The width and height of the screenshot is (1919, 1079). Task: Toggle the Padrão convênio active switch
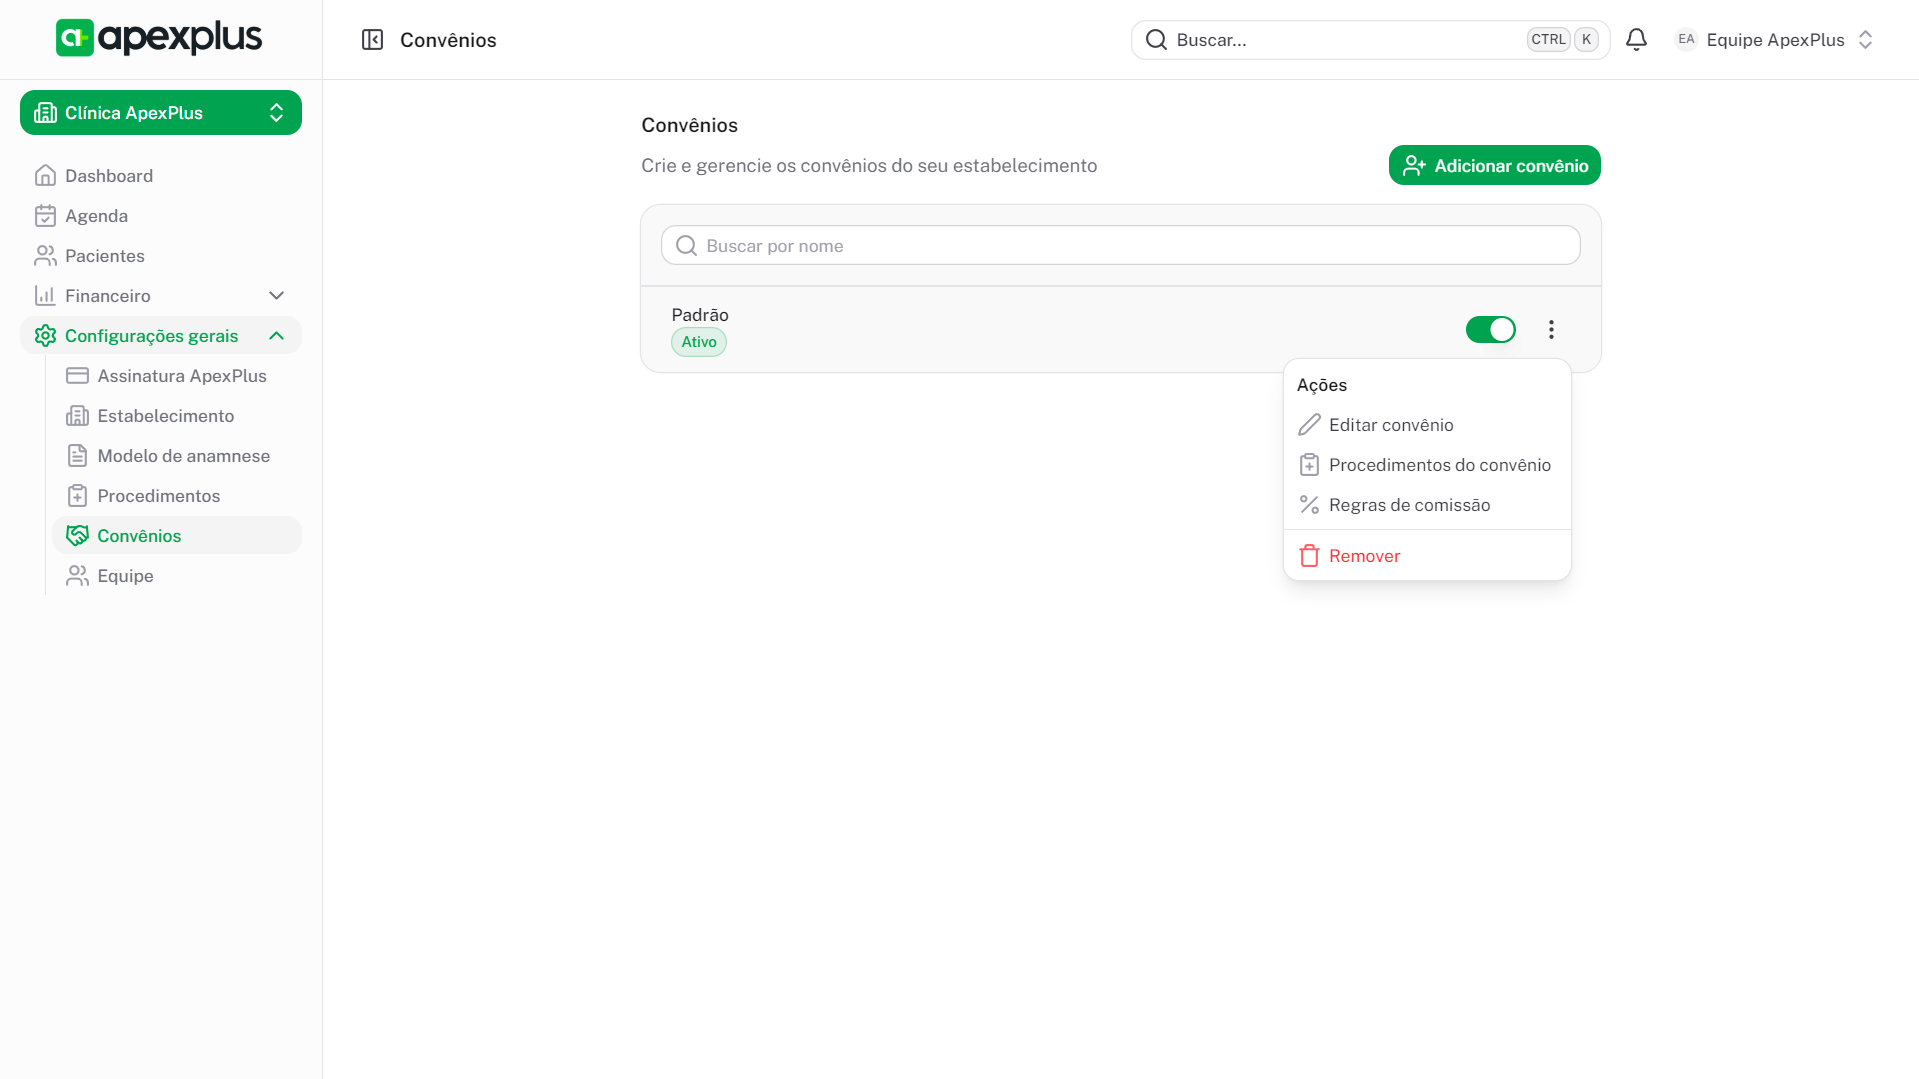1490,330
